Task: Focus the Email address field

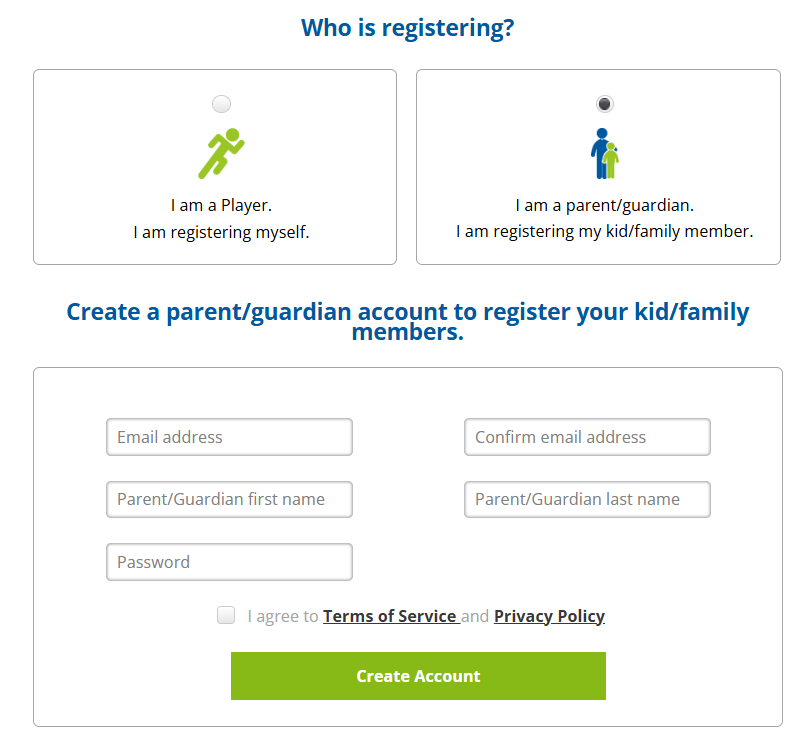Action: click(229, 437)
